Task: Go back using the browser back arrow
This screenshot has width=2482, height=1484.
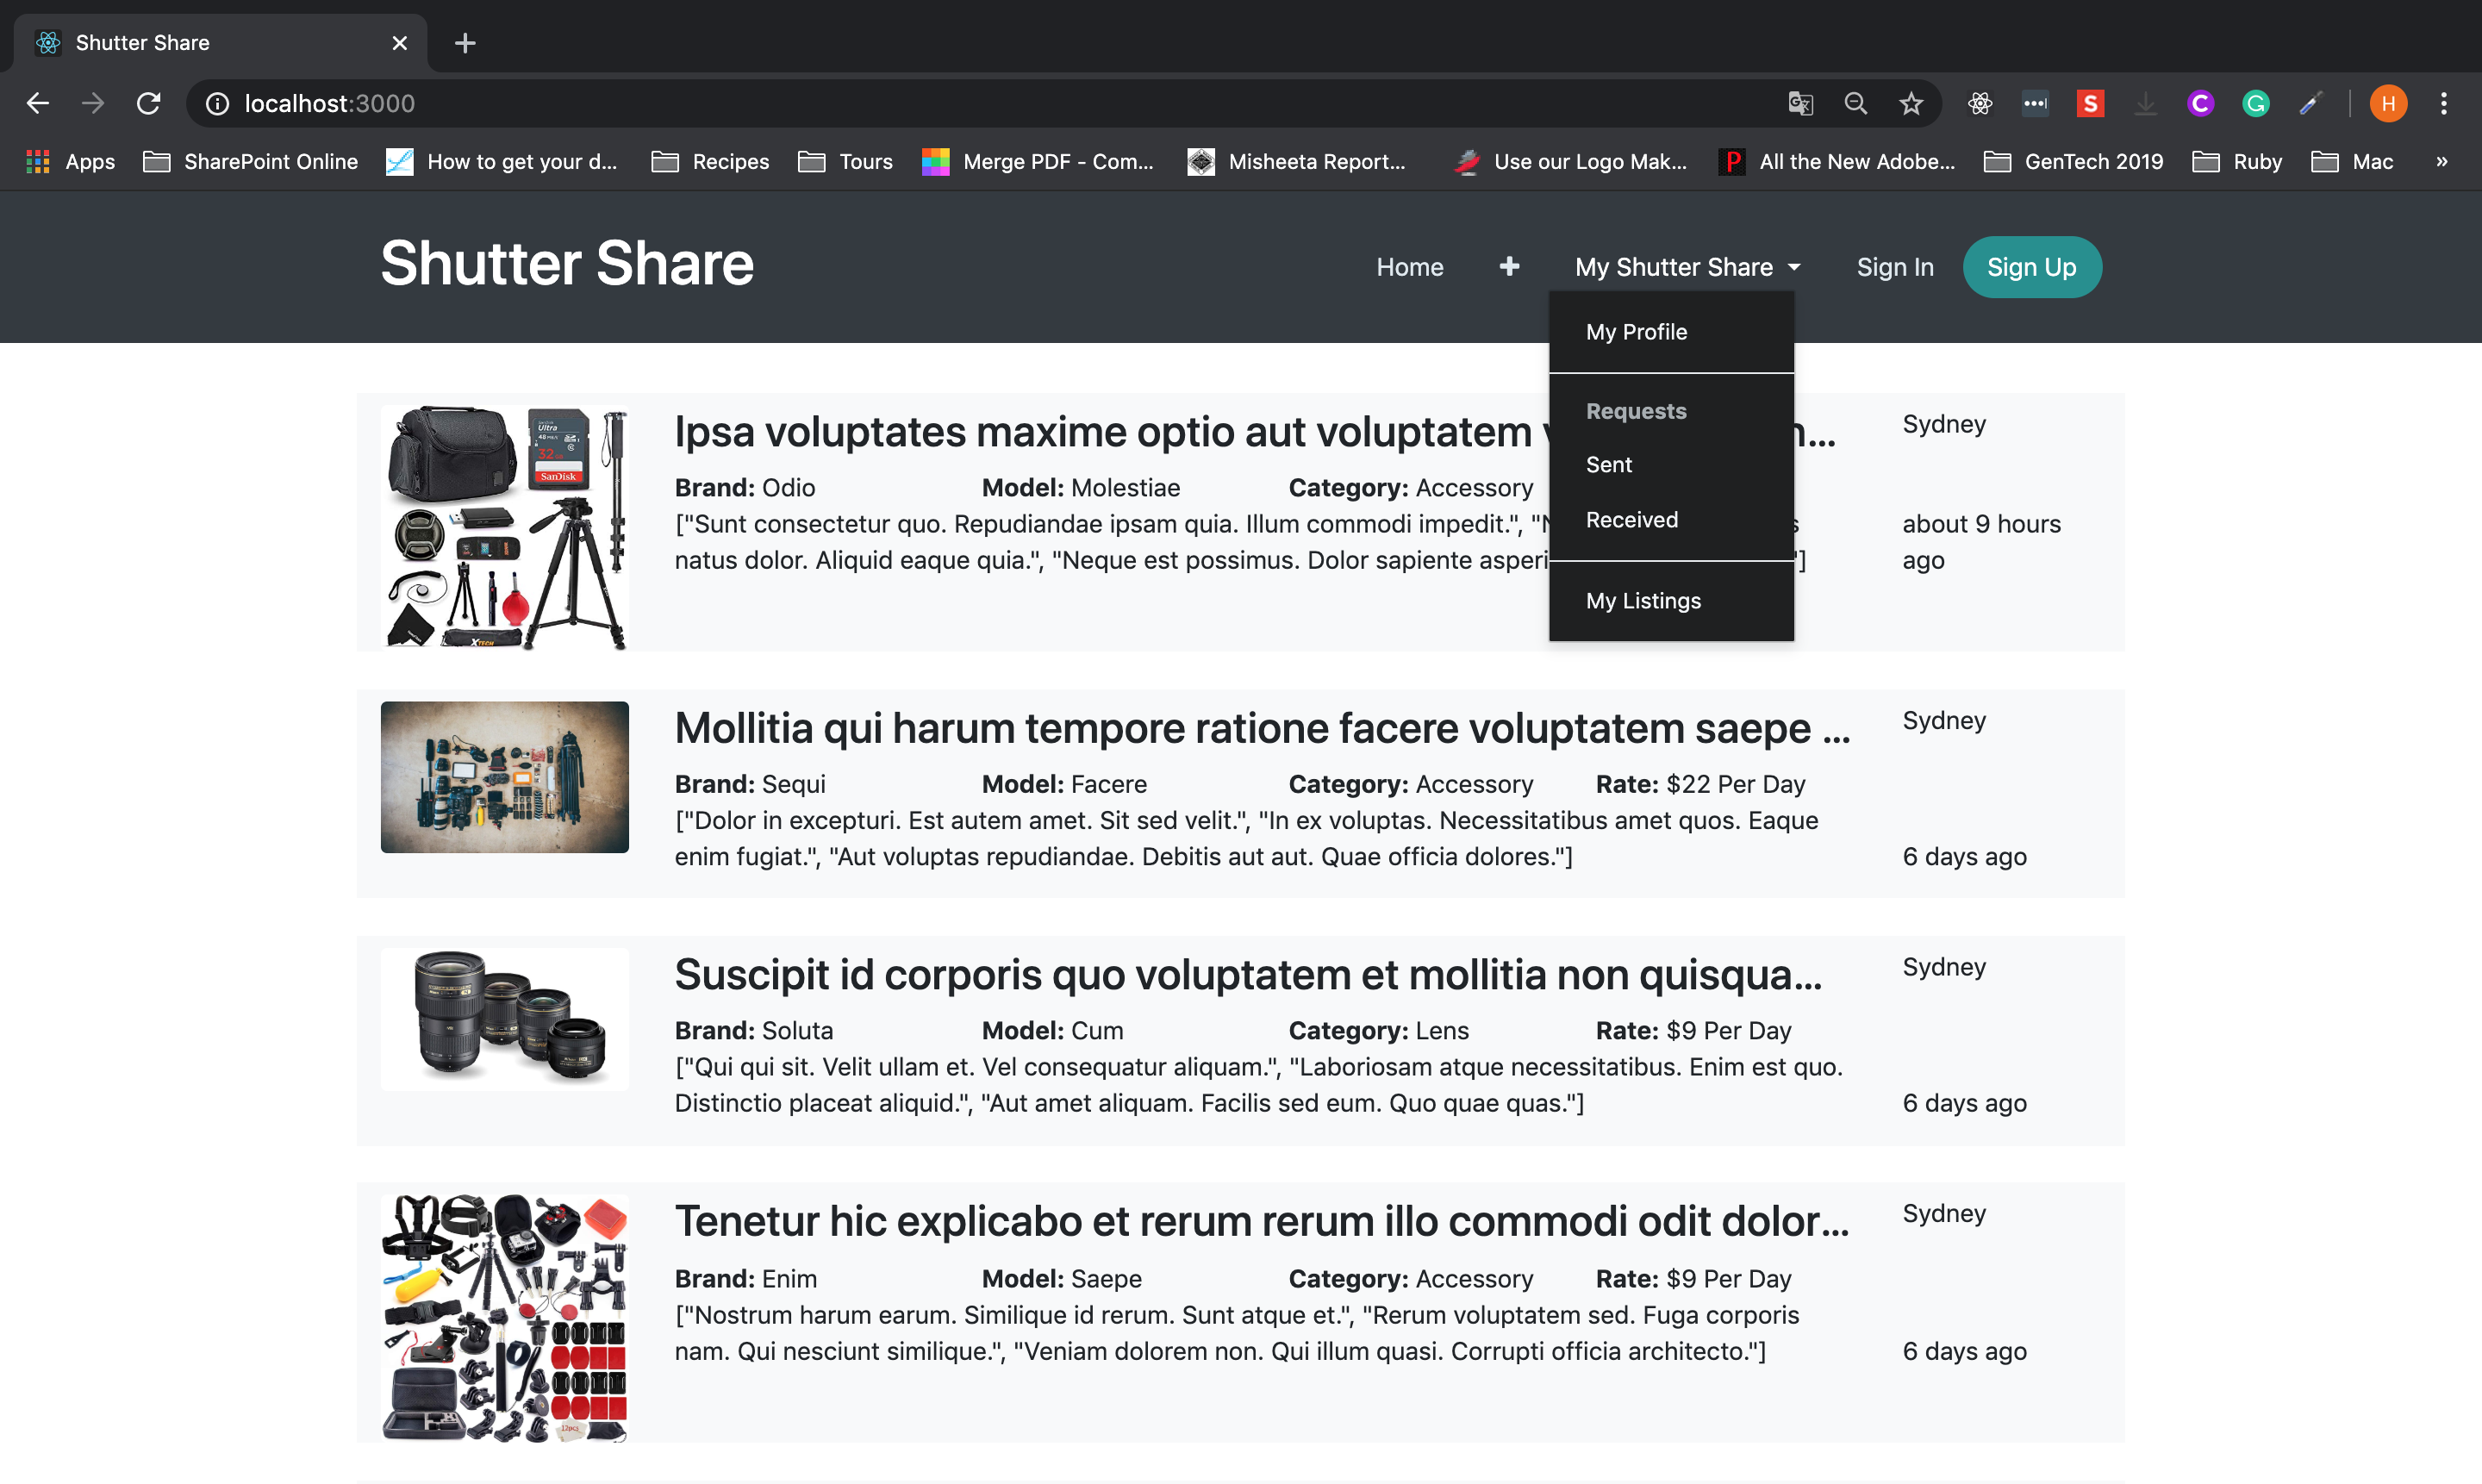Action: click(x=38, y=103)
